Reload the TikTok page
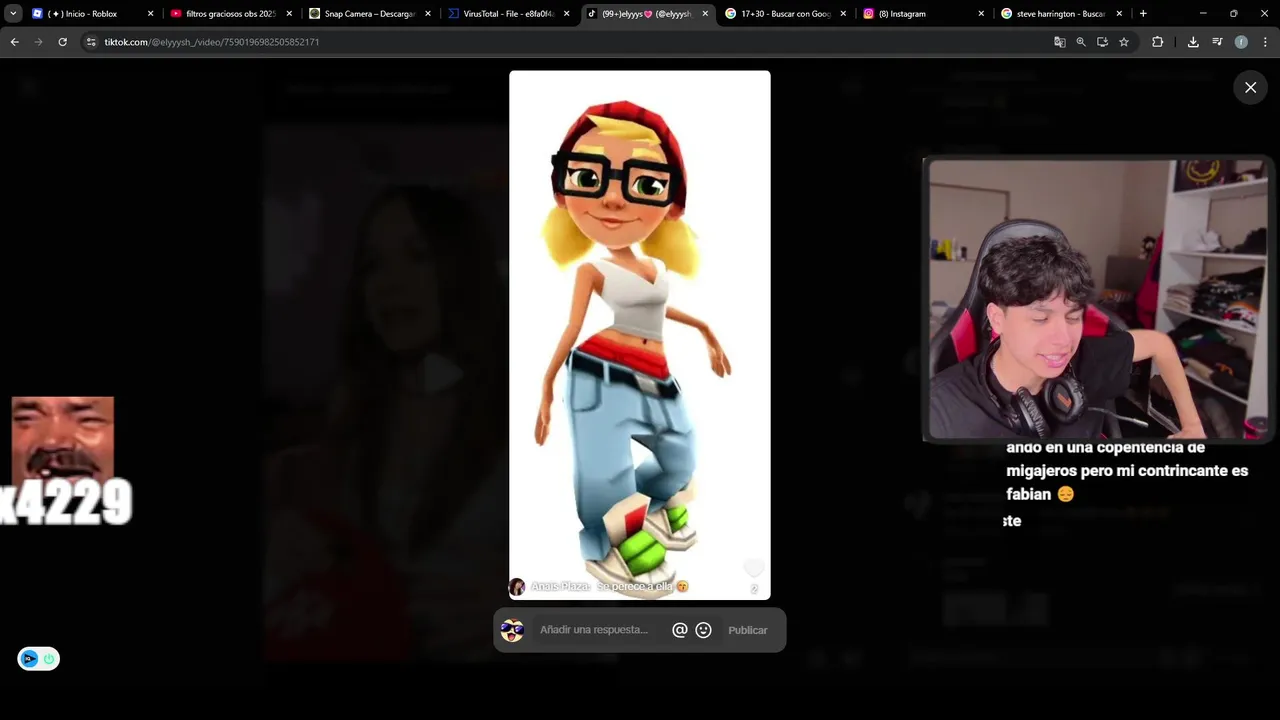 click(62, 42)
